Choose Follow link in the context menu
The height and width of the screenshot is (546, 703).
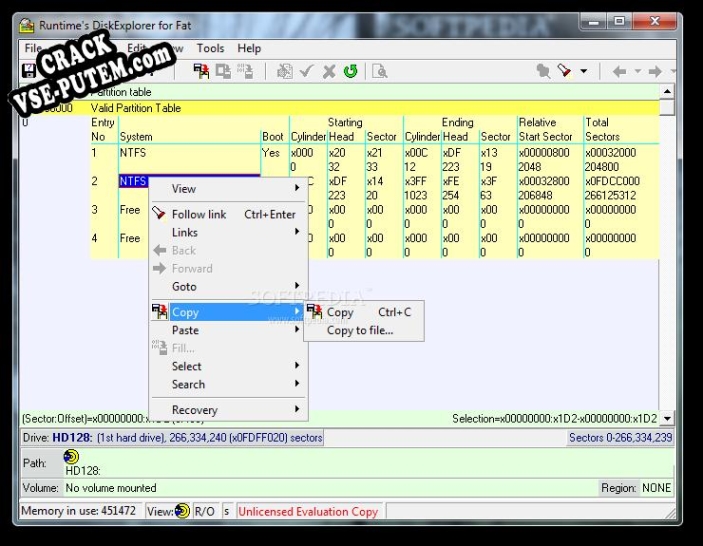(229, 214)
